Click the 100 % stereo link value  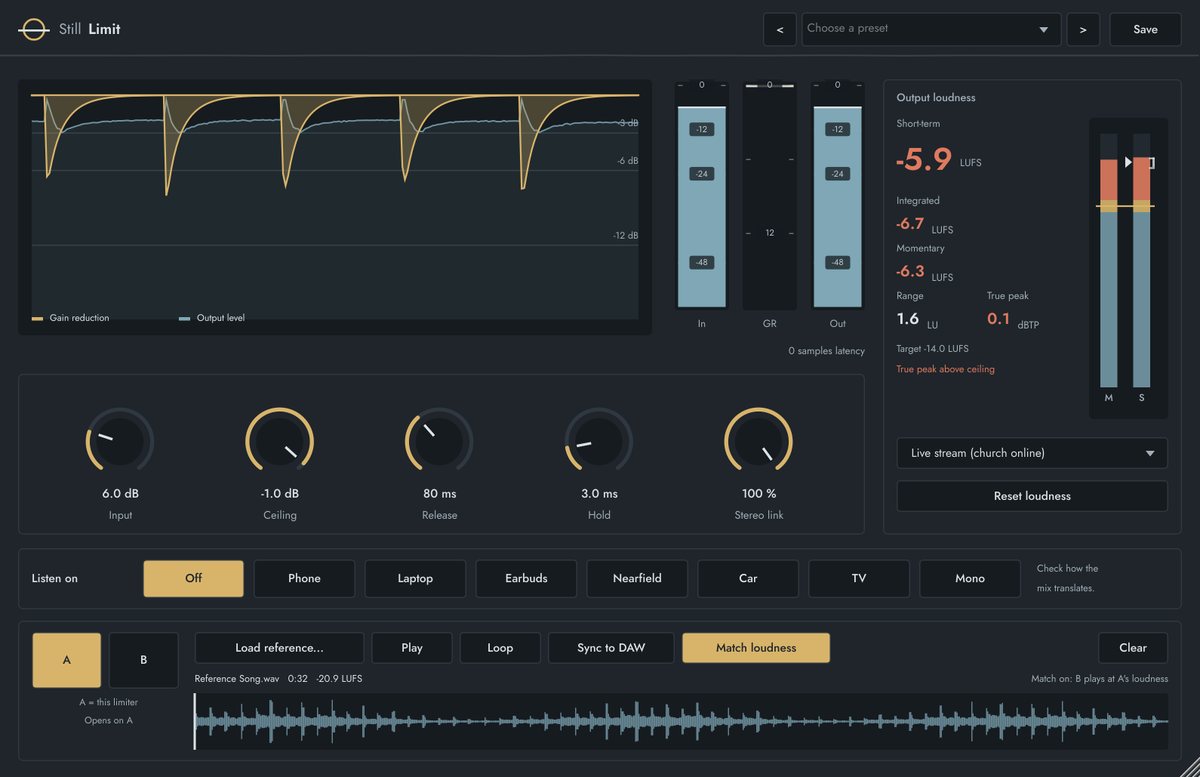759,493
